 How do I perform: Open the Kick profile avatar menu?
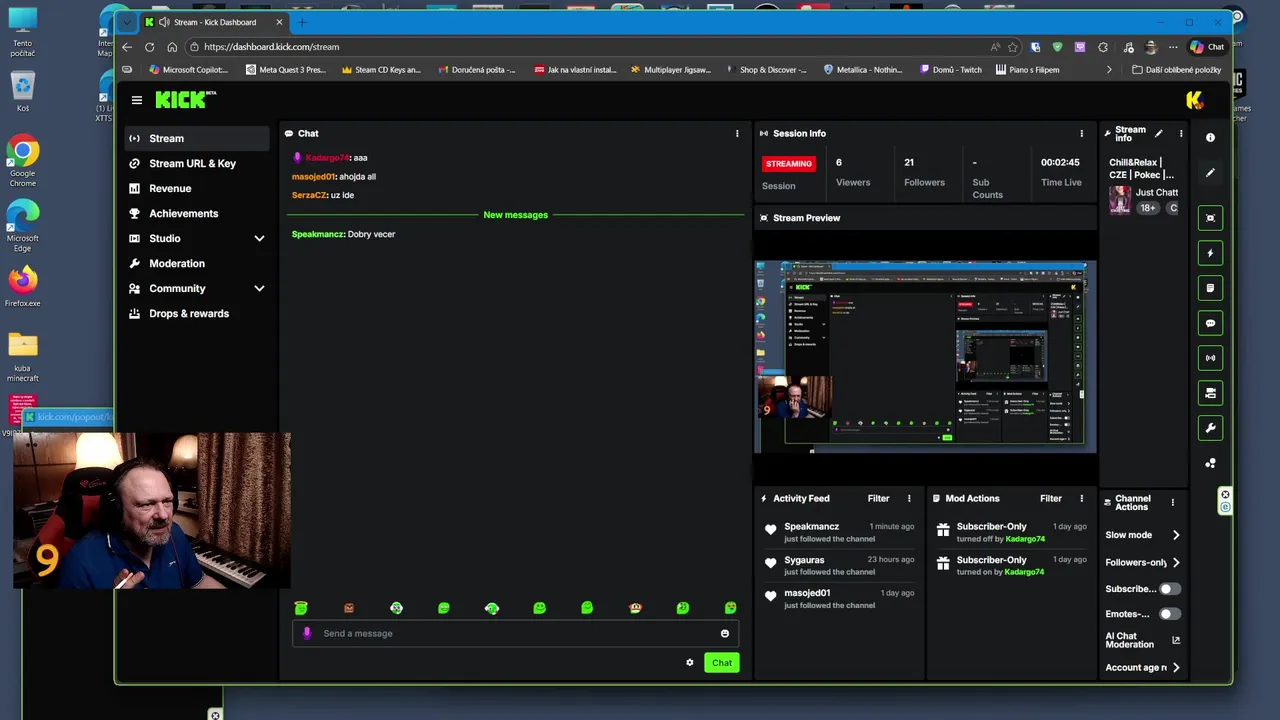coord(1194,99)
